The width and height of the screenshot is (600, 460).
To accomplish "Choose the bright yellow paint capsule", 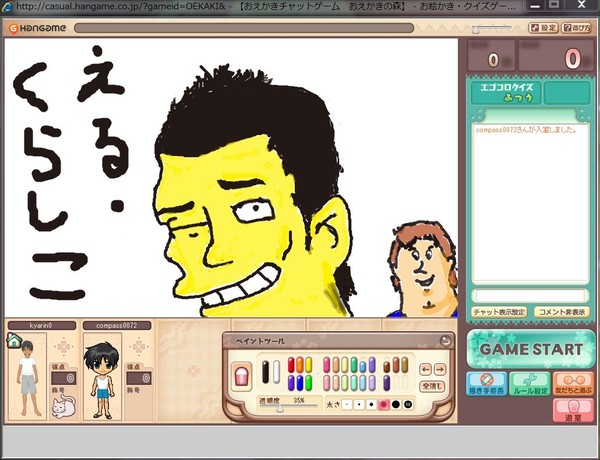I will [309, 365].
